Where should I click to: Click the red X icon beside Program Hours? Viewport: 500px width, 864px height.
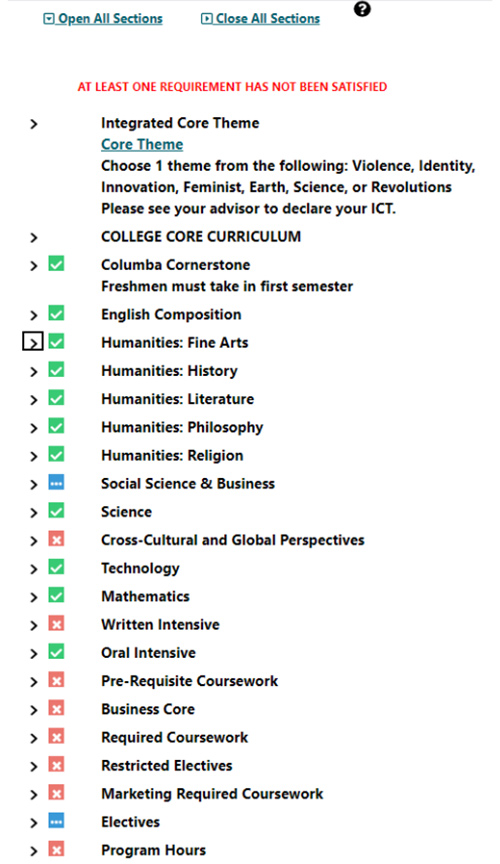56,849
